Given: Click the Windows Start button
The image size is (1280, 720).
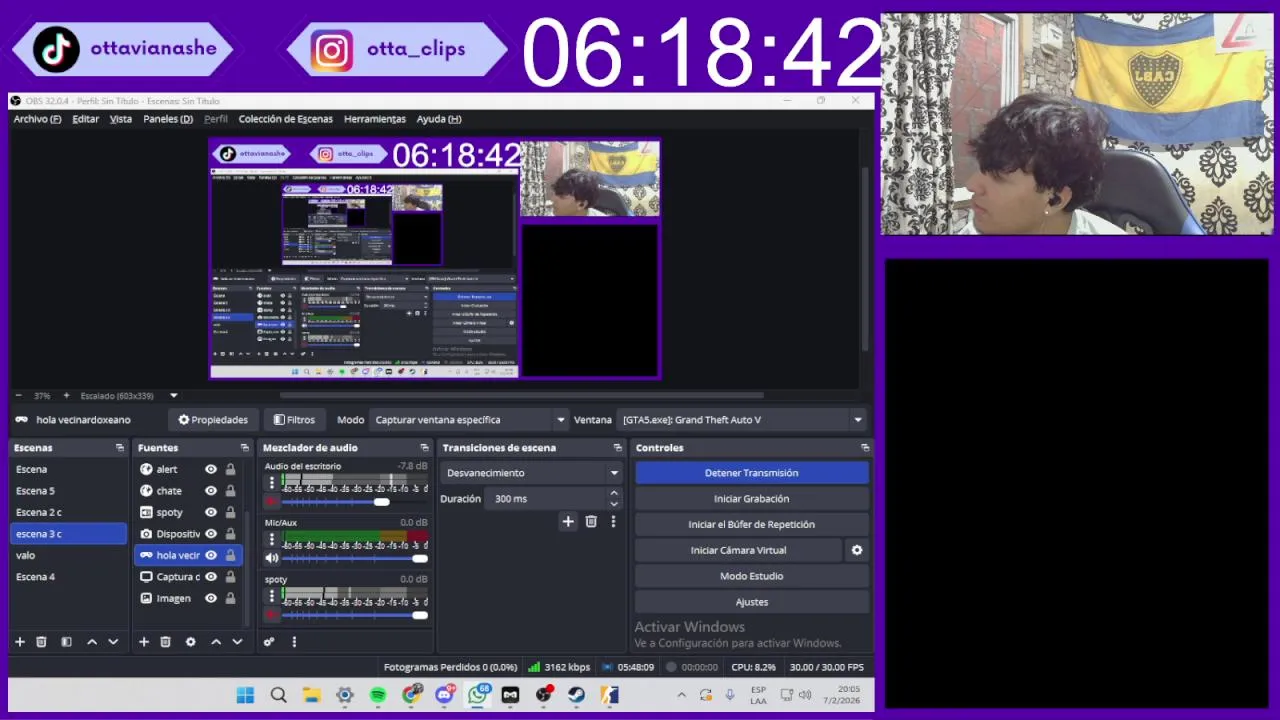Looking at the screenshot, I should (245, 695).
